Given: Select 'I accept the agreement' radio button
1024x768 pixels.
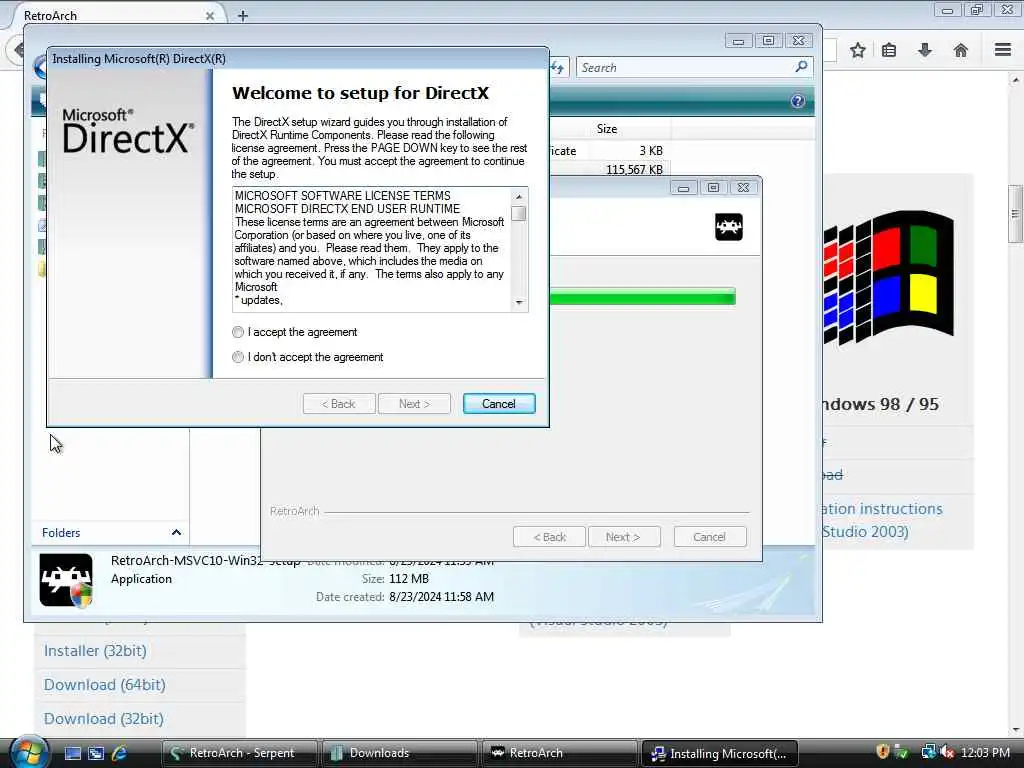Looking at the screenshot, I should click(238, 332).
